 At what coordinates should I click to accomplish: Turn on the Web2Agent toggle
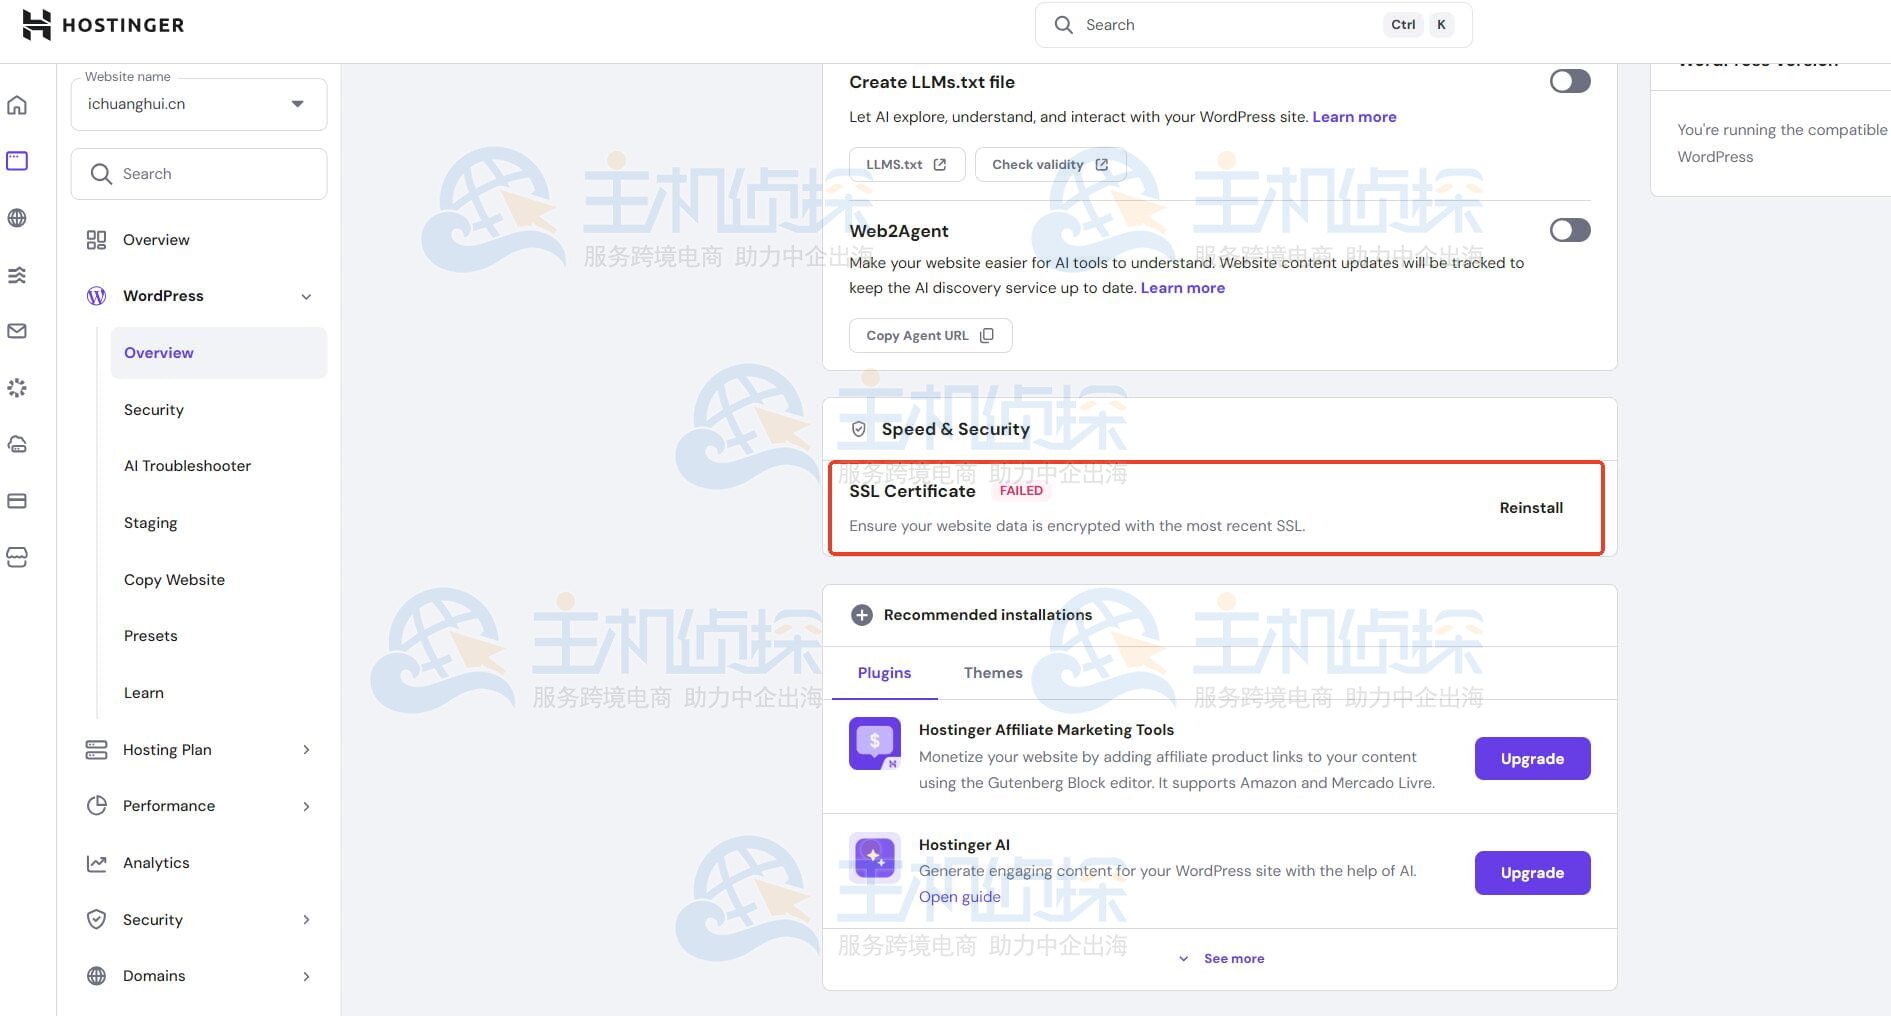pos(1569,230)
